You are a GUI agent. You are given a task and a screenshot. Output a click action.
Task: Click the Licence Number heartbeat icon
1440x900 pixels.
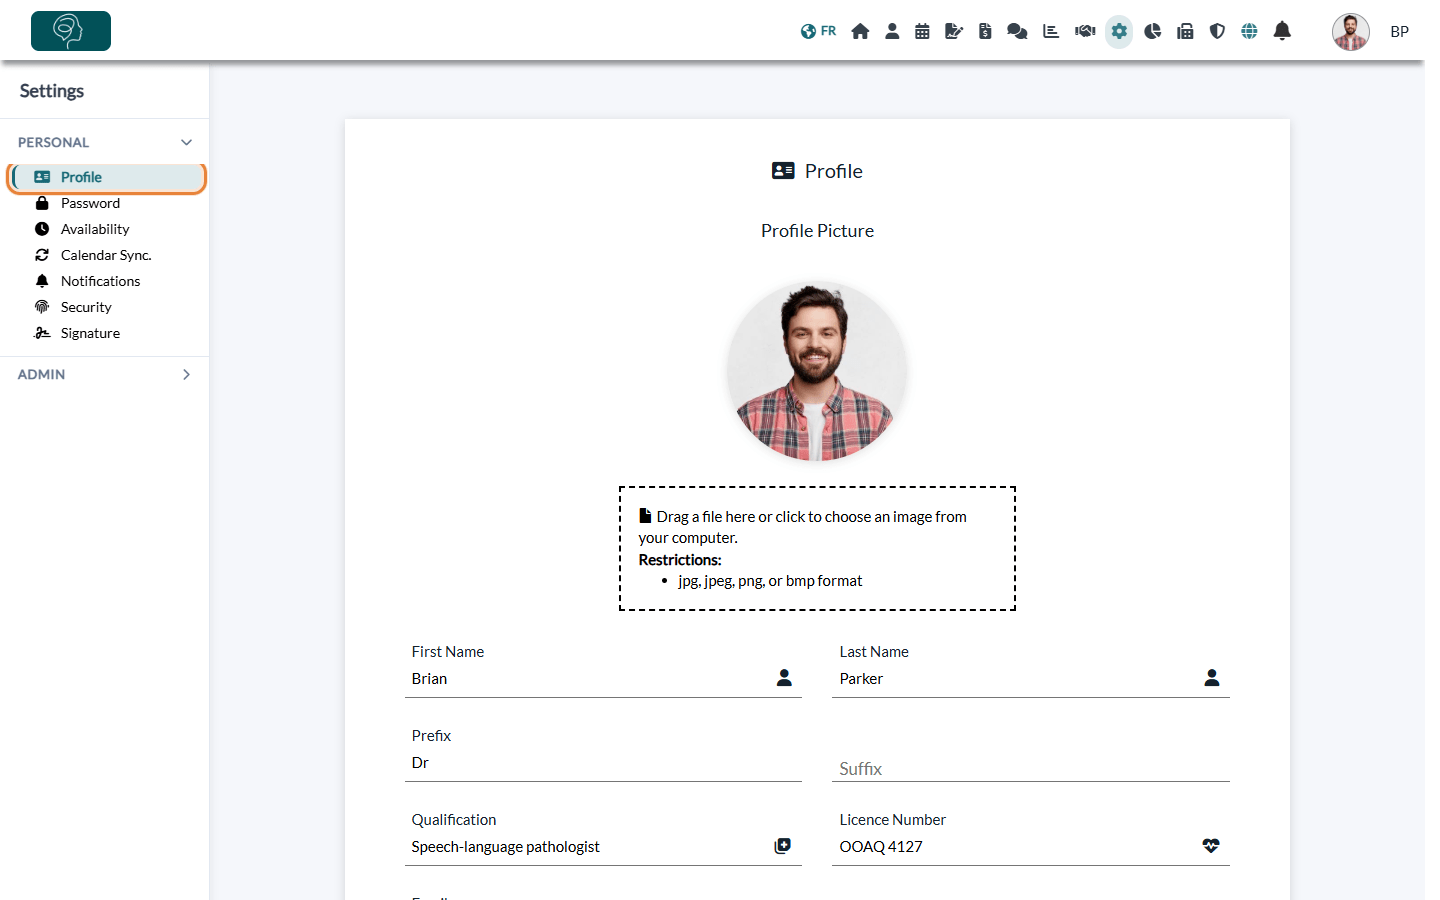[1211, 846]
